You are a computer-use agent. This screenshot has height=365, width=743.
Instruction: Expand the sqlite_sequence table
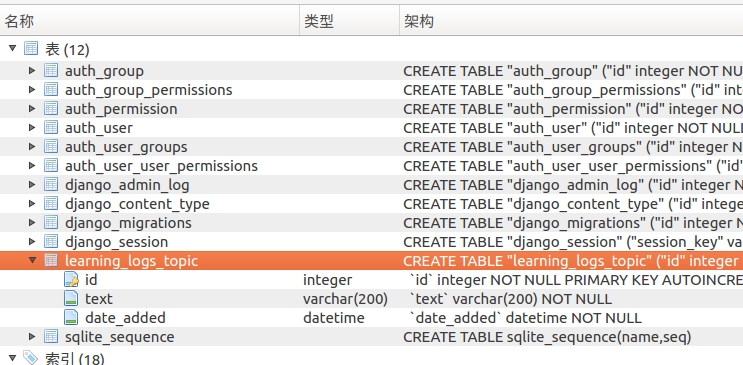point(32,337)
